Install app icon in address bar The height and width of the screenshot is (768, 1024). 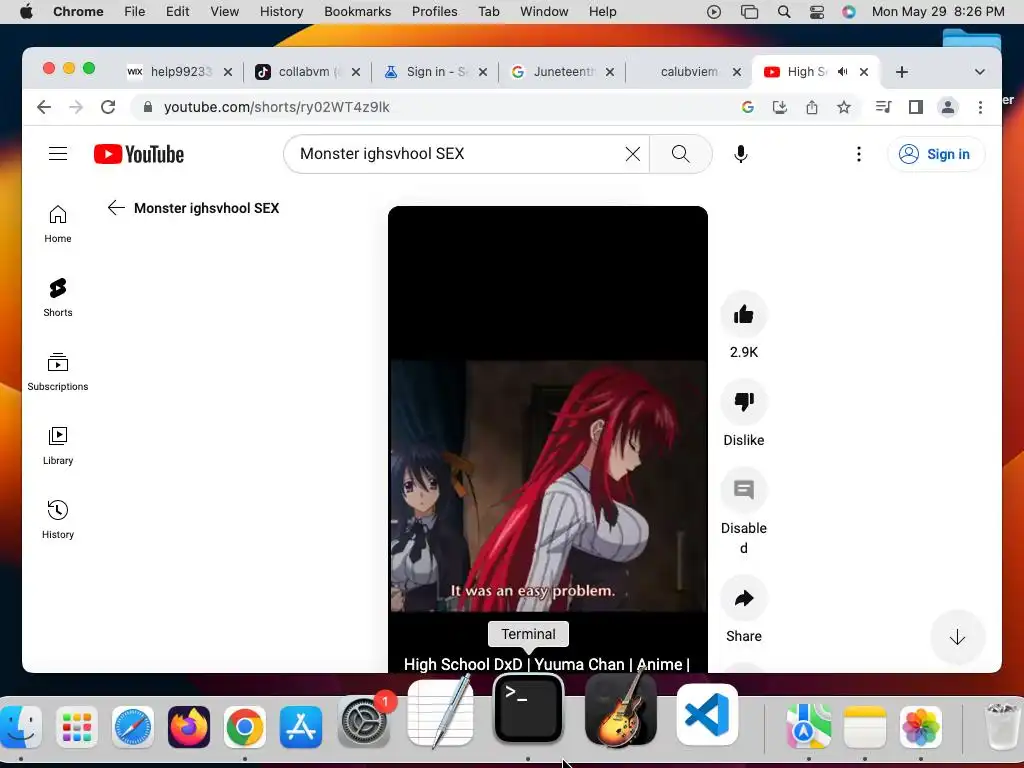pyautogui.click(x=780, y=107)
